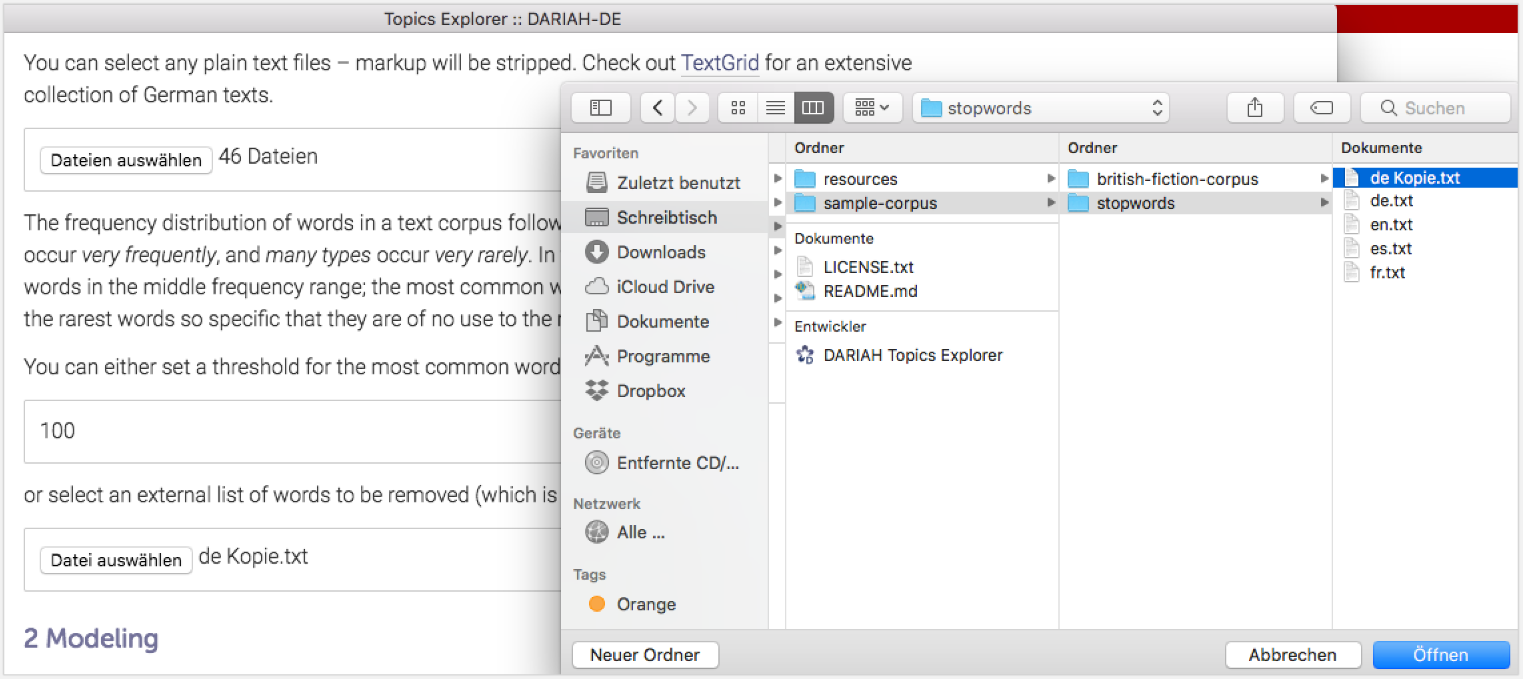Click the edit tags icon
This screenshot has width=1523, height=679.
click(1322, 108)
